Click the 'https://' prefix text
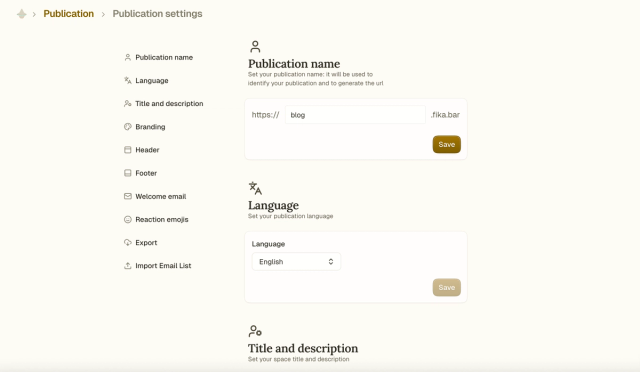 pos(265,115)
